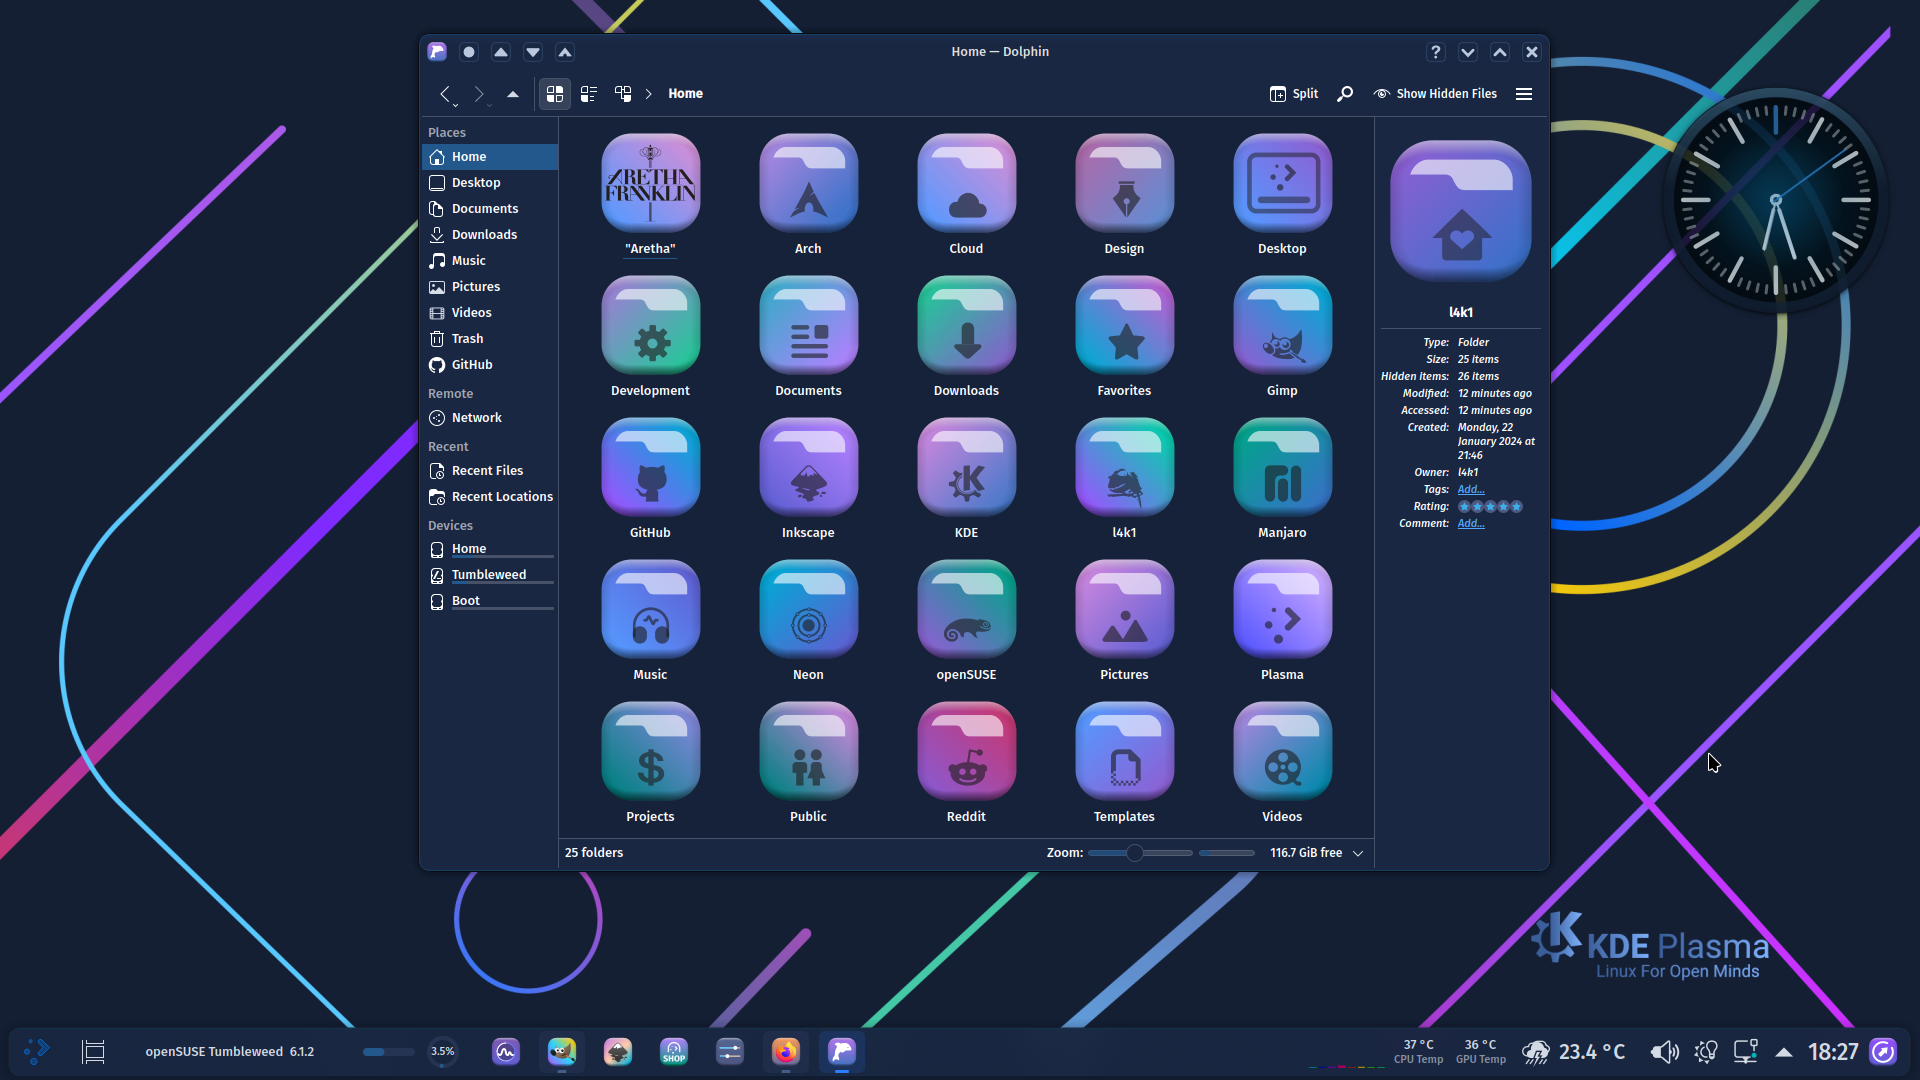Set rating to five stars
The height and width of the screenshot is (1080, 1920).
[1516, 507]
